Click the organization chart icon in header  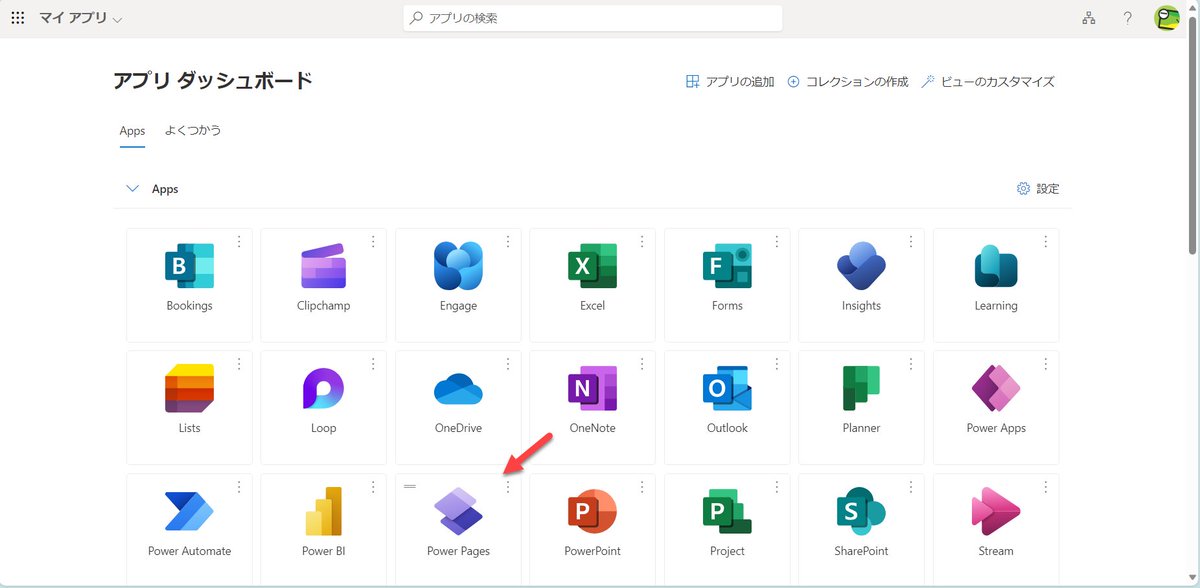coord(1089,18)
